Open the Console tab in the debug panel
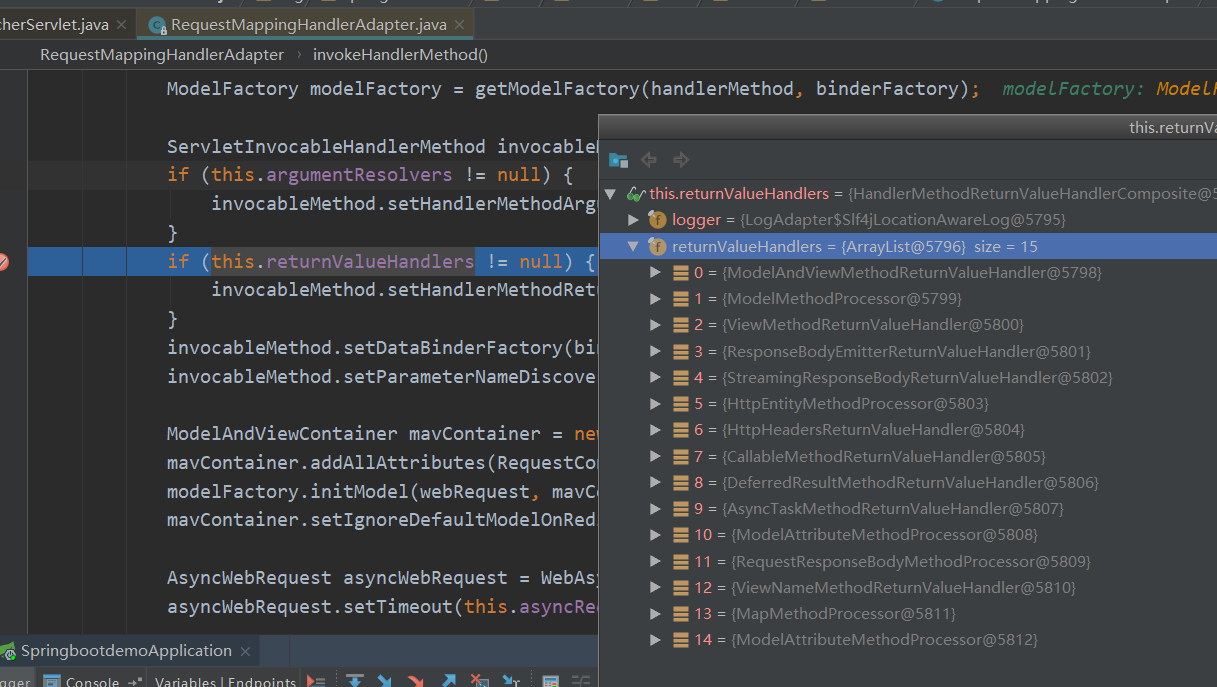 (x=93, y=681)
